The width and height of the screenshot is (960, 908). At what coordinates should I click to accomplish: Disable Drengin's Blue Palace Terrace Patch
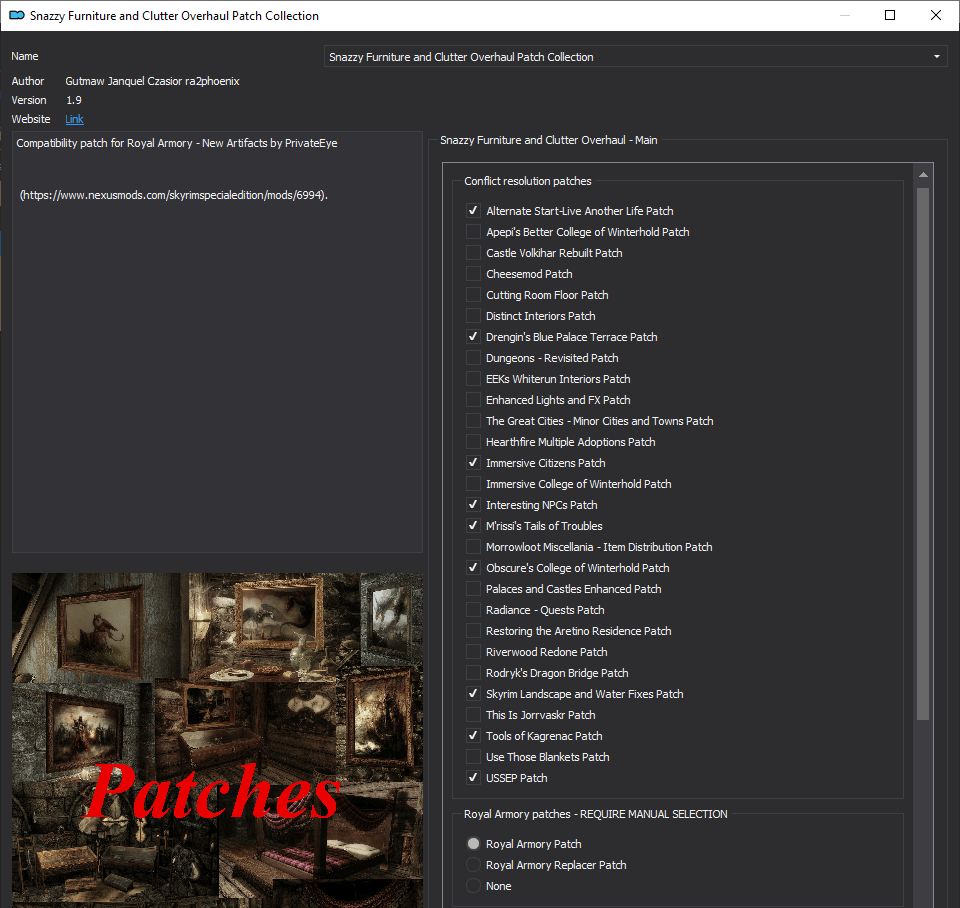(x=473, y=337)
